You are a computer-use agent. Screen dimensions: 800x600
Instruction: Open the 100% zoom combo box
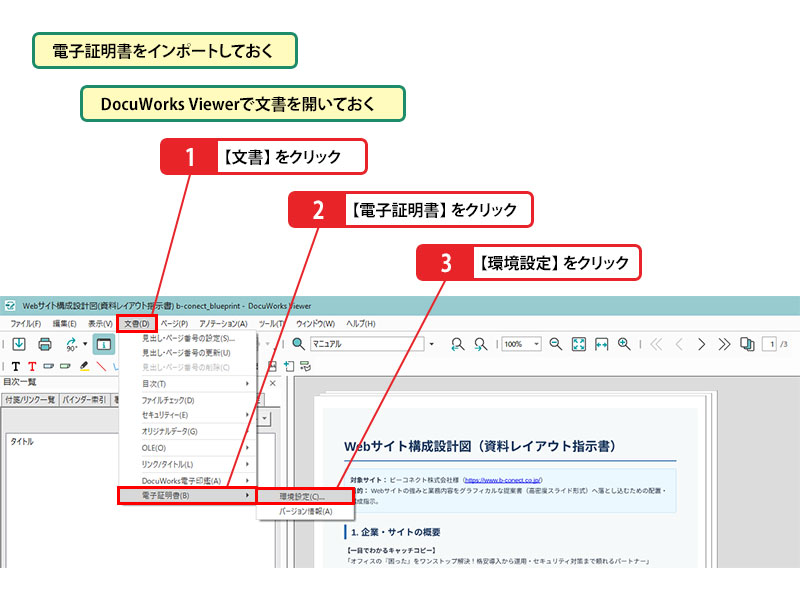pos(521,344)
